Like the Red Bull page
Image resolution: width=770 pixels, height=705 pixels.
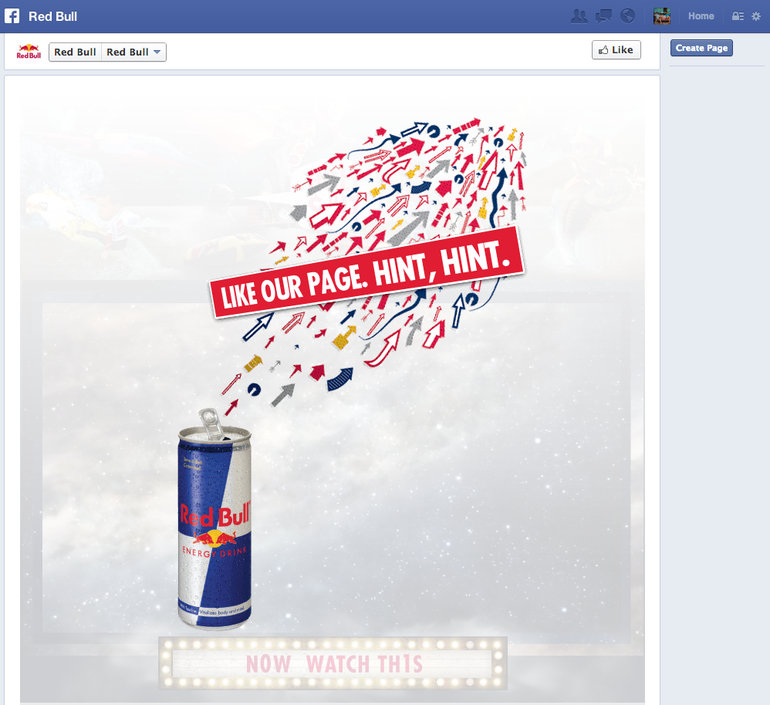616,50
